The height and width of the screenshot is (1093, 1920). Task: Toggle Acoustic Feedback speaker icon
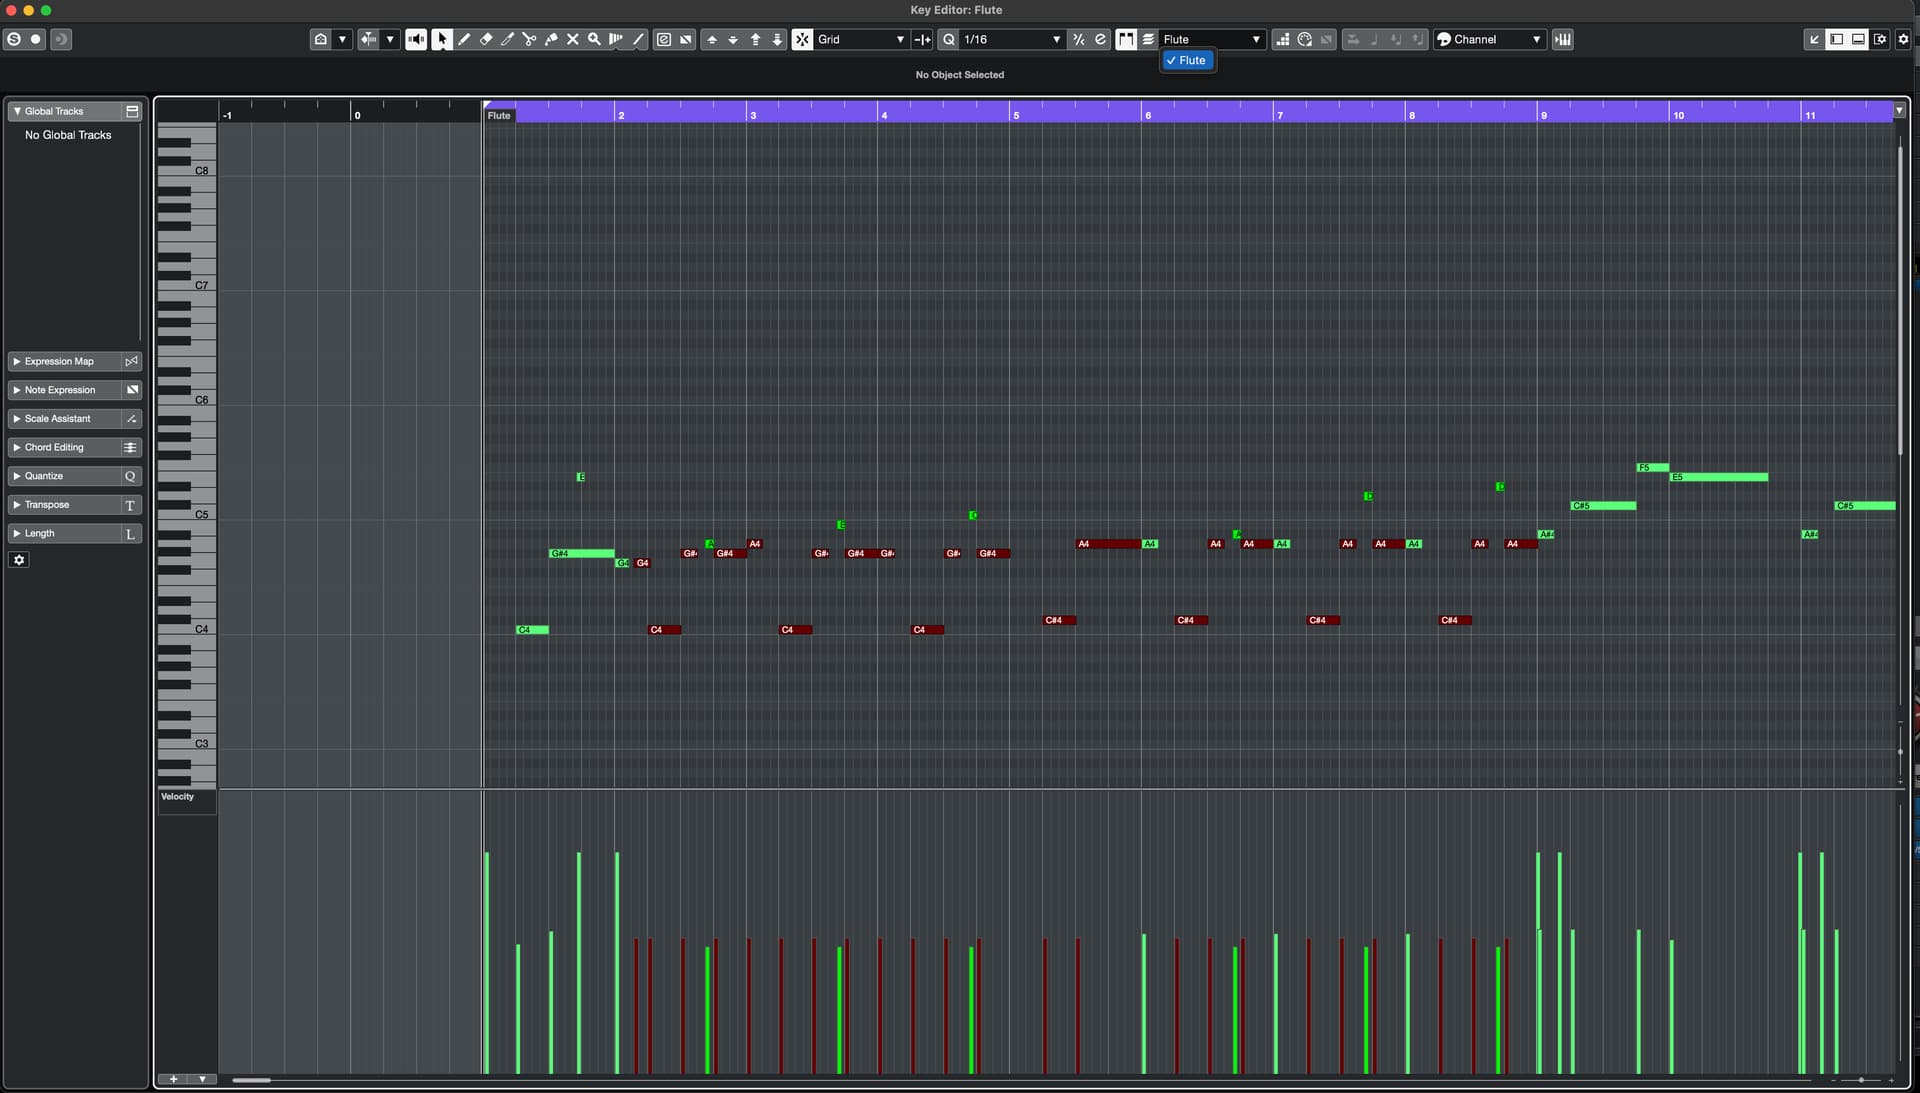tap(415, 40)
